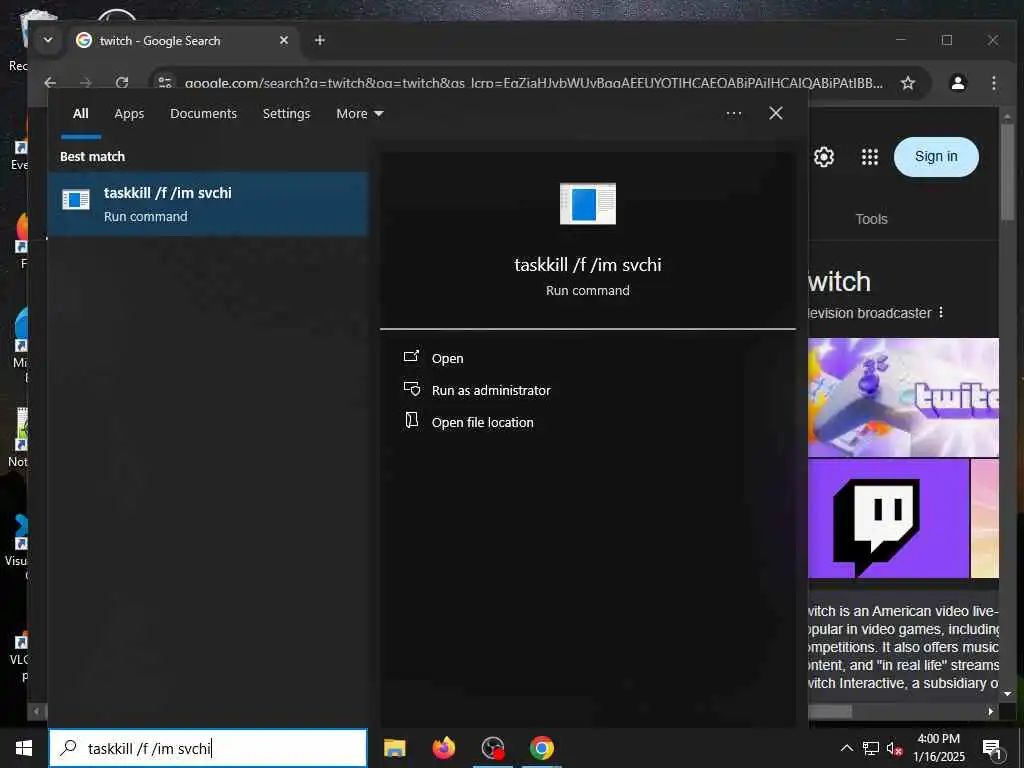Open the Google apps grid
Viewport: 1024px width, 768px height.
tap(870, 157)
